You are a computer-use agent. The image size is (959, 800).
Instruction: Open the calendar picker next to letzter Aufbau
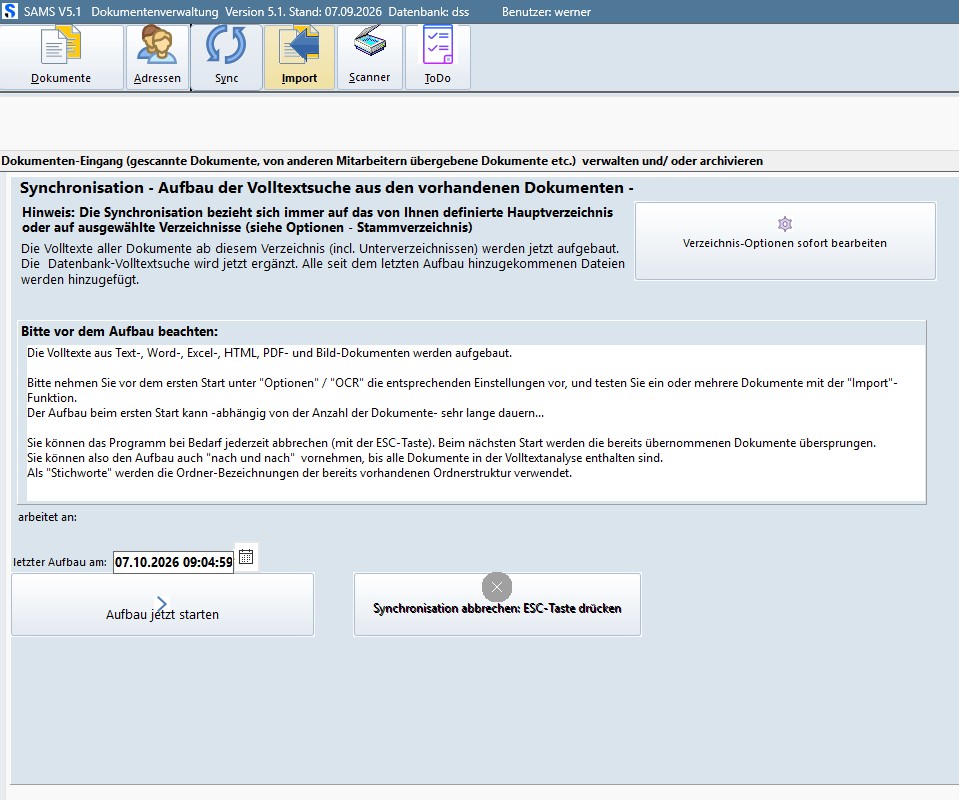246,557
